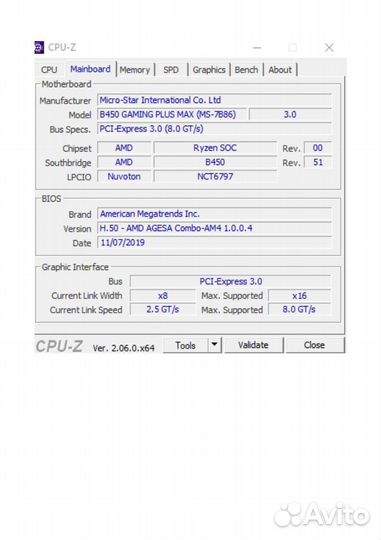Open the Graphics tab
Viewport: 381px width, 540px height.
[209, 70]
